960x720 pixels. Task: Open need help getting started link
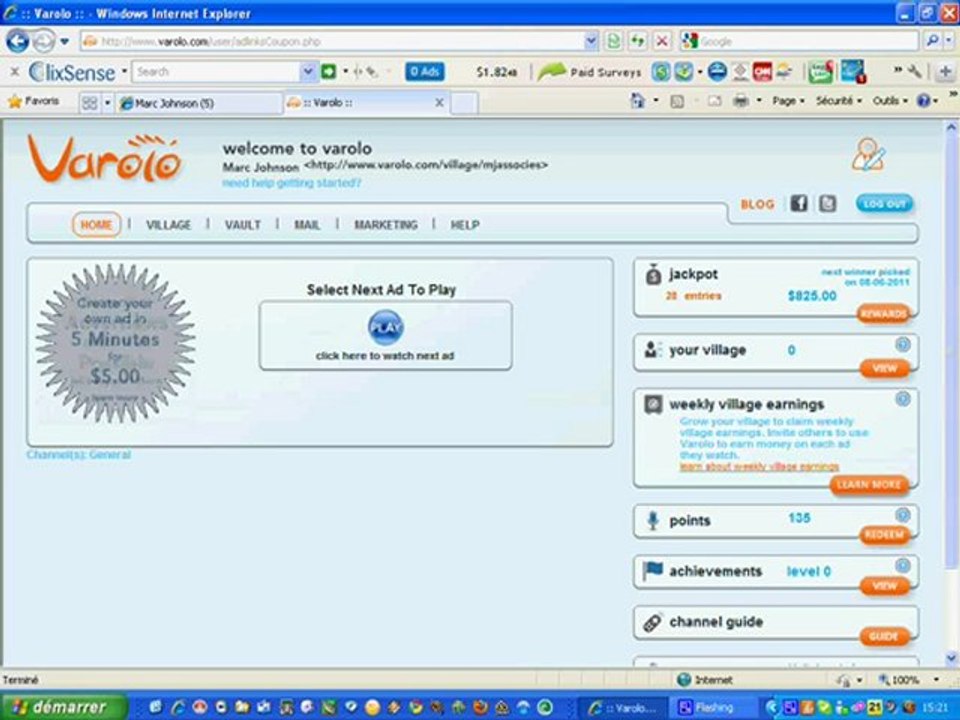(x=291, y=182)
